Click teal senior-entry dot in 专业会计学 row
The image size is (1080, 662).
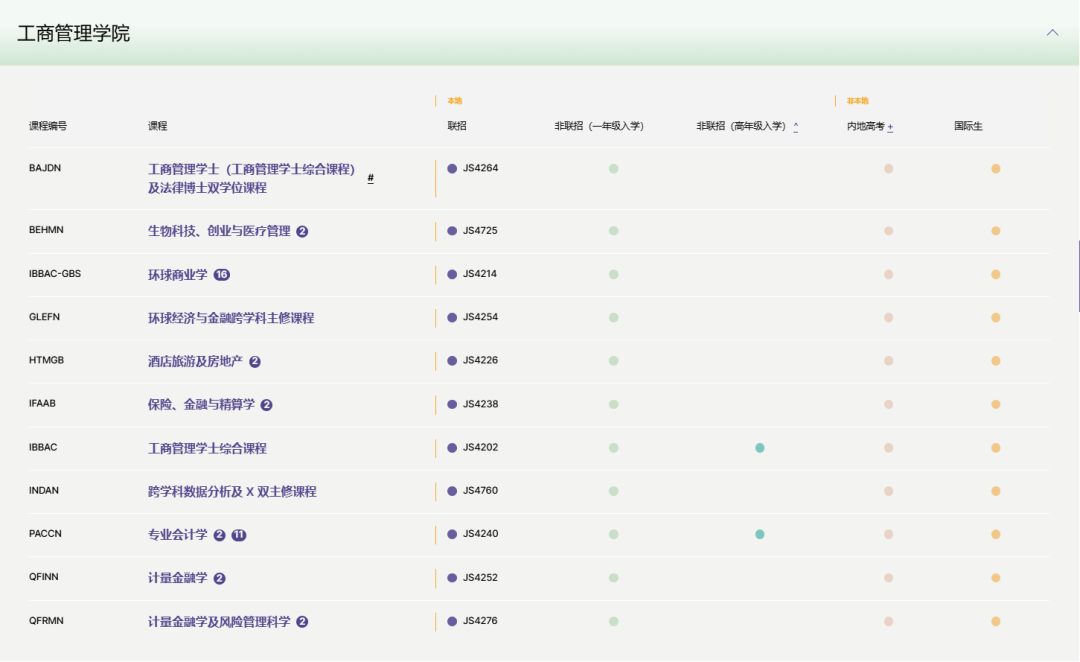760,534
